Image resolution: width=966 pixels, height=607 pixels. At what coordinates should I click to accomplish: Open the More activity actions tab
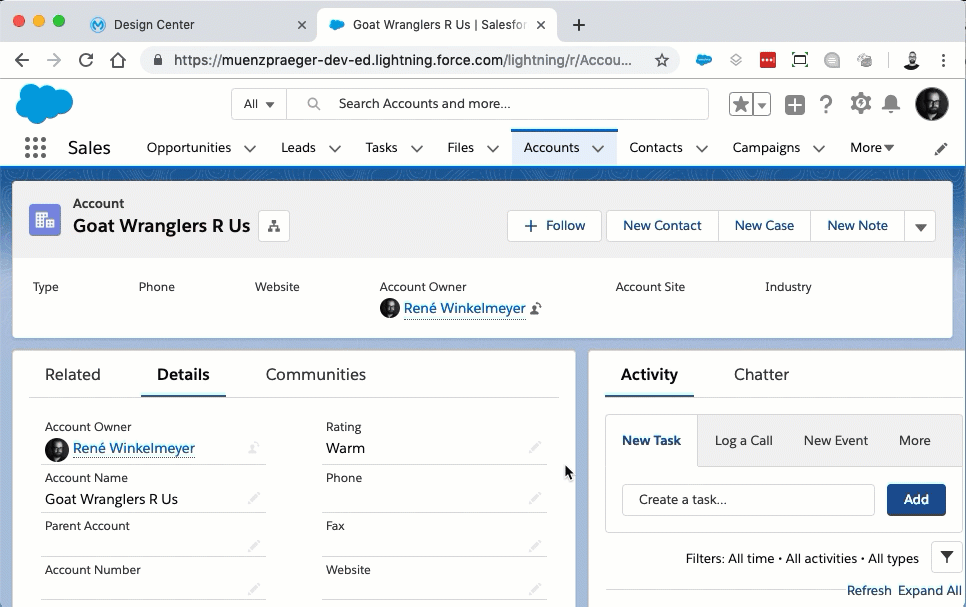(x=914, y=441)
